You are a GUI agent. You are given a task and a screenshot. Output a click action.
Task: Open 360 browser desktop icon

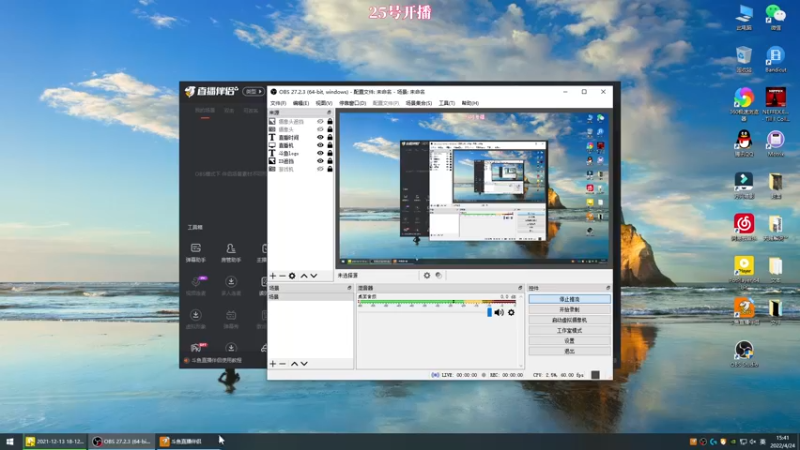coord(744,104)
